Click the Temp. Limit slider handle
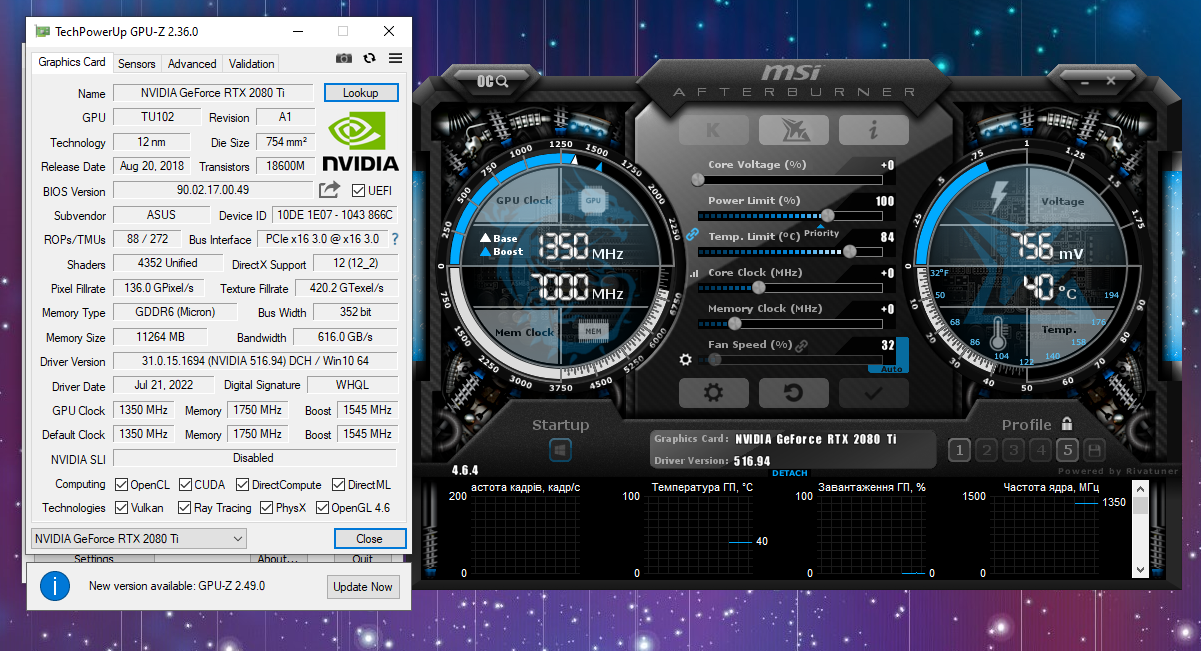The height and width of the screenshot is (651, 1201). [x=850, y=251]
